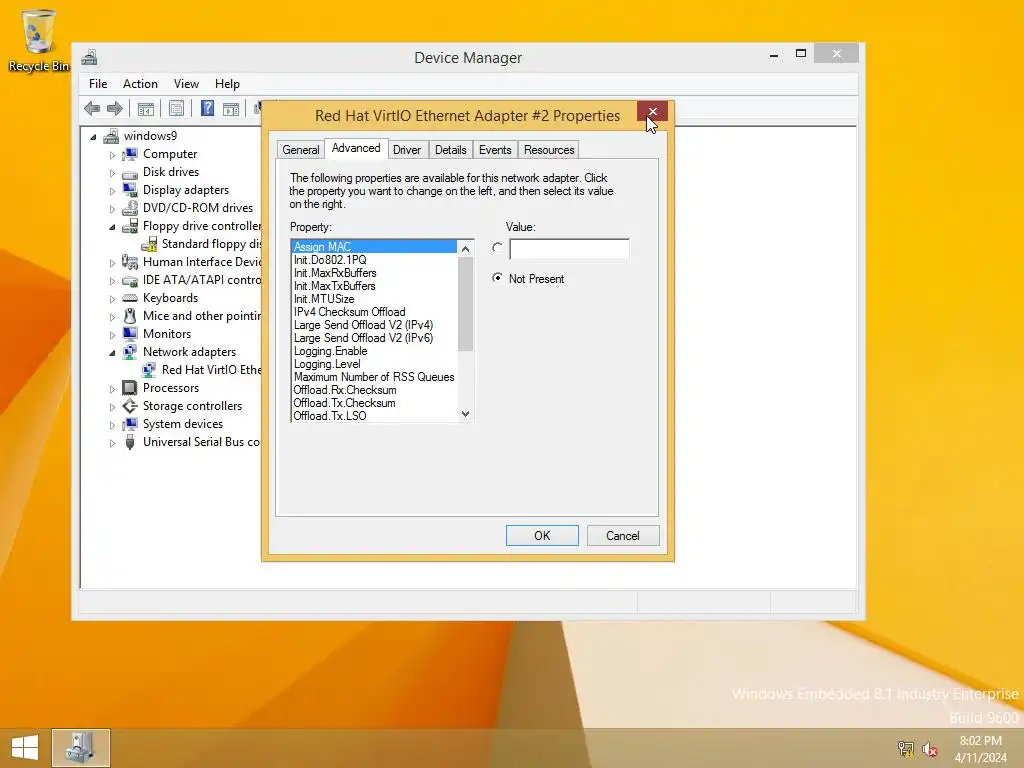Switch to the General tab
The image size is (1024, 768).
[x=300, y=150]
